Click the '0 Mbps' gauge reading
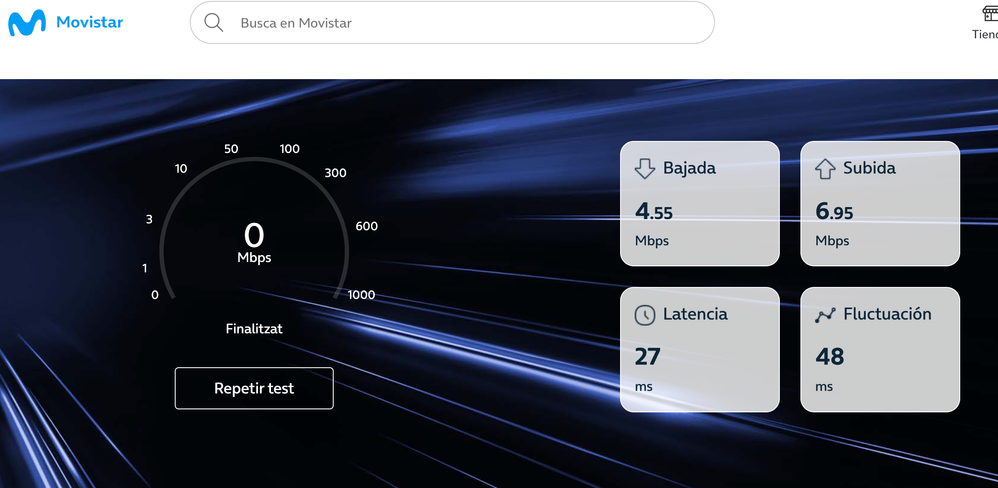This screenshot has width=998, height=488. point(254,244)
